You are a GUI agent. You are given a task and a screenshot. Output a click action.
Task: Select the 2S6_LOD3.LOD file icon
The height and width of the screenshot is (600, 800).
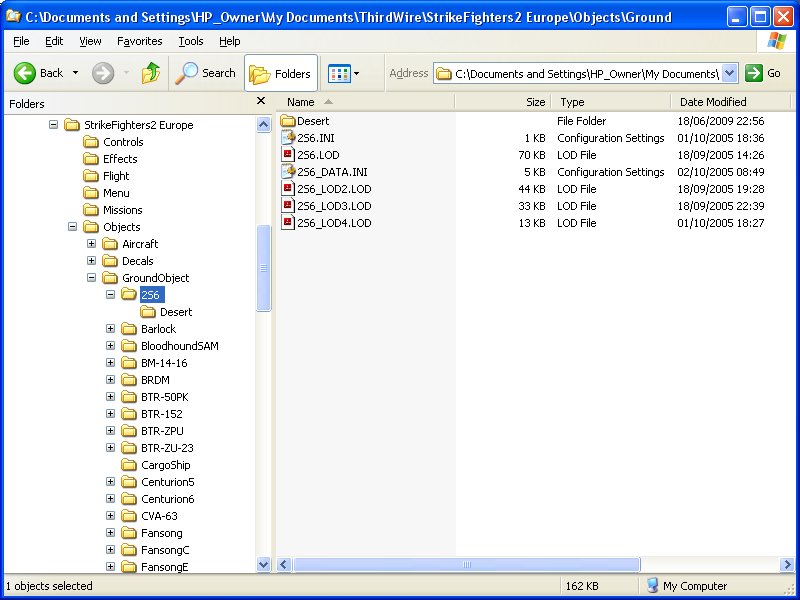click(288, 206)
